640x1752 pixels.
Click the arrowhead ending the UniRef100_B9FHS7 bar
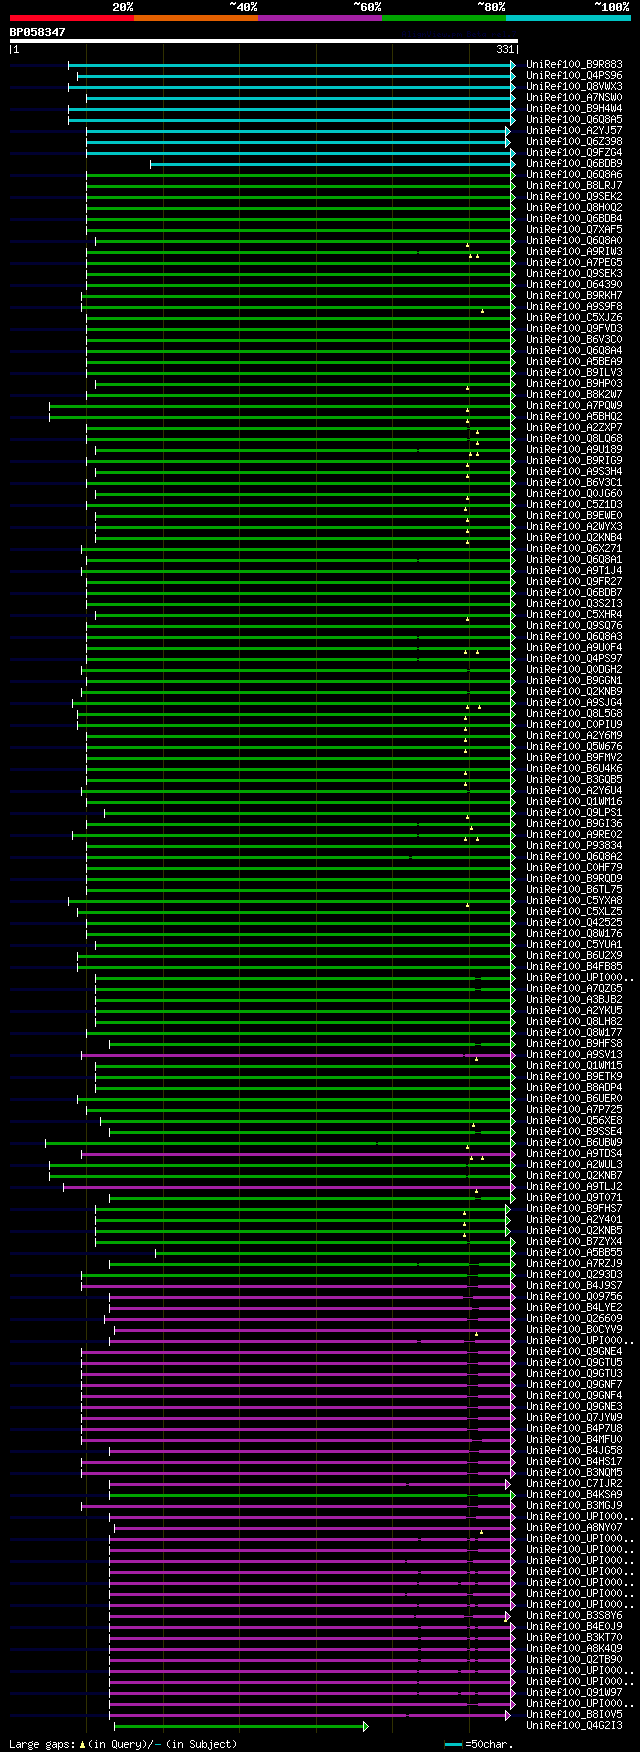pyautogui.click(x=508, y=1209)
